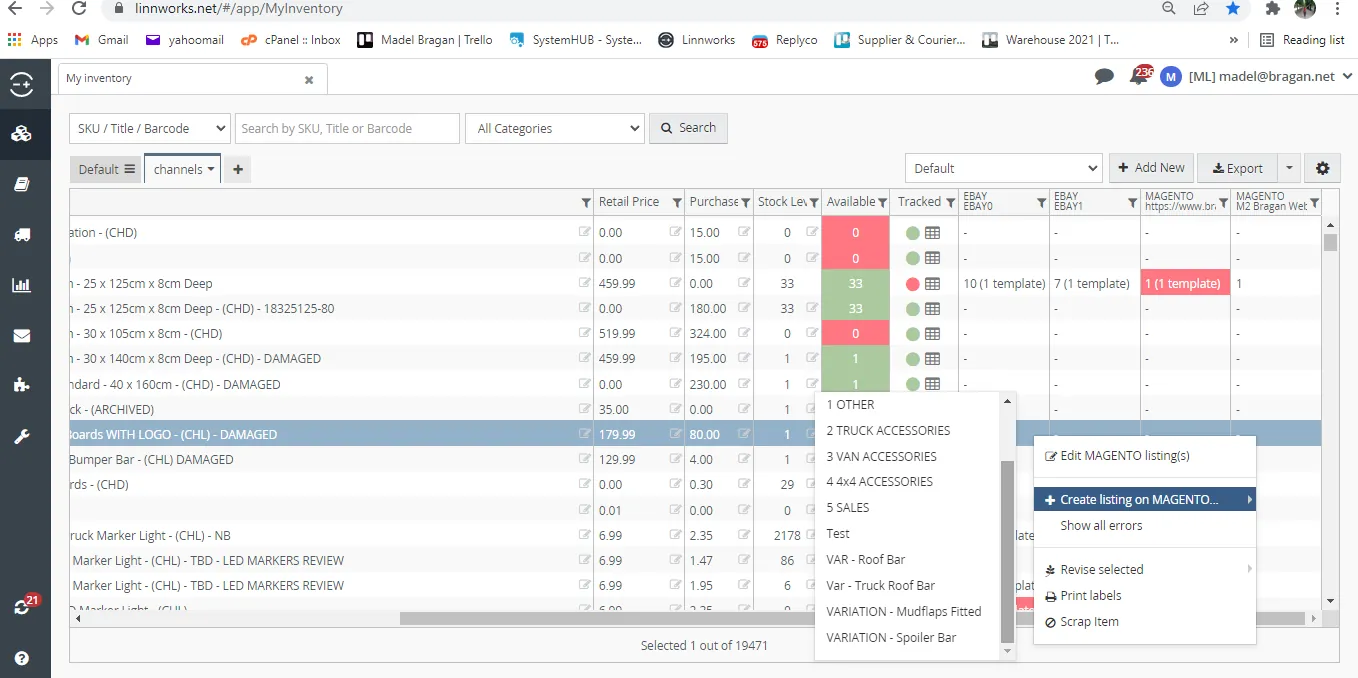The width and height of the screenshot is (1358, 678).
Task: Toggle the red tracked indicator in the 33 stock row
Action: (912, 284)
